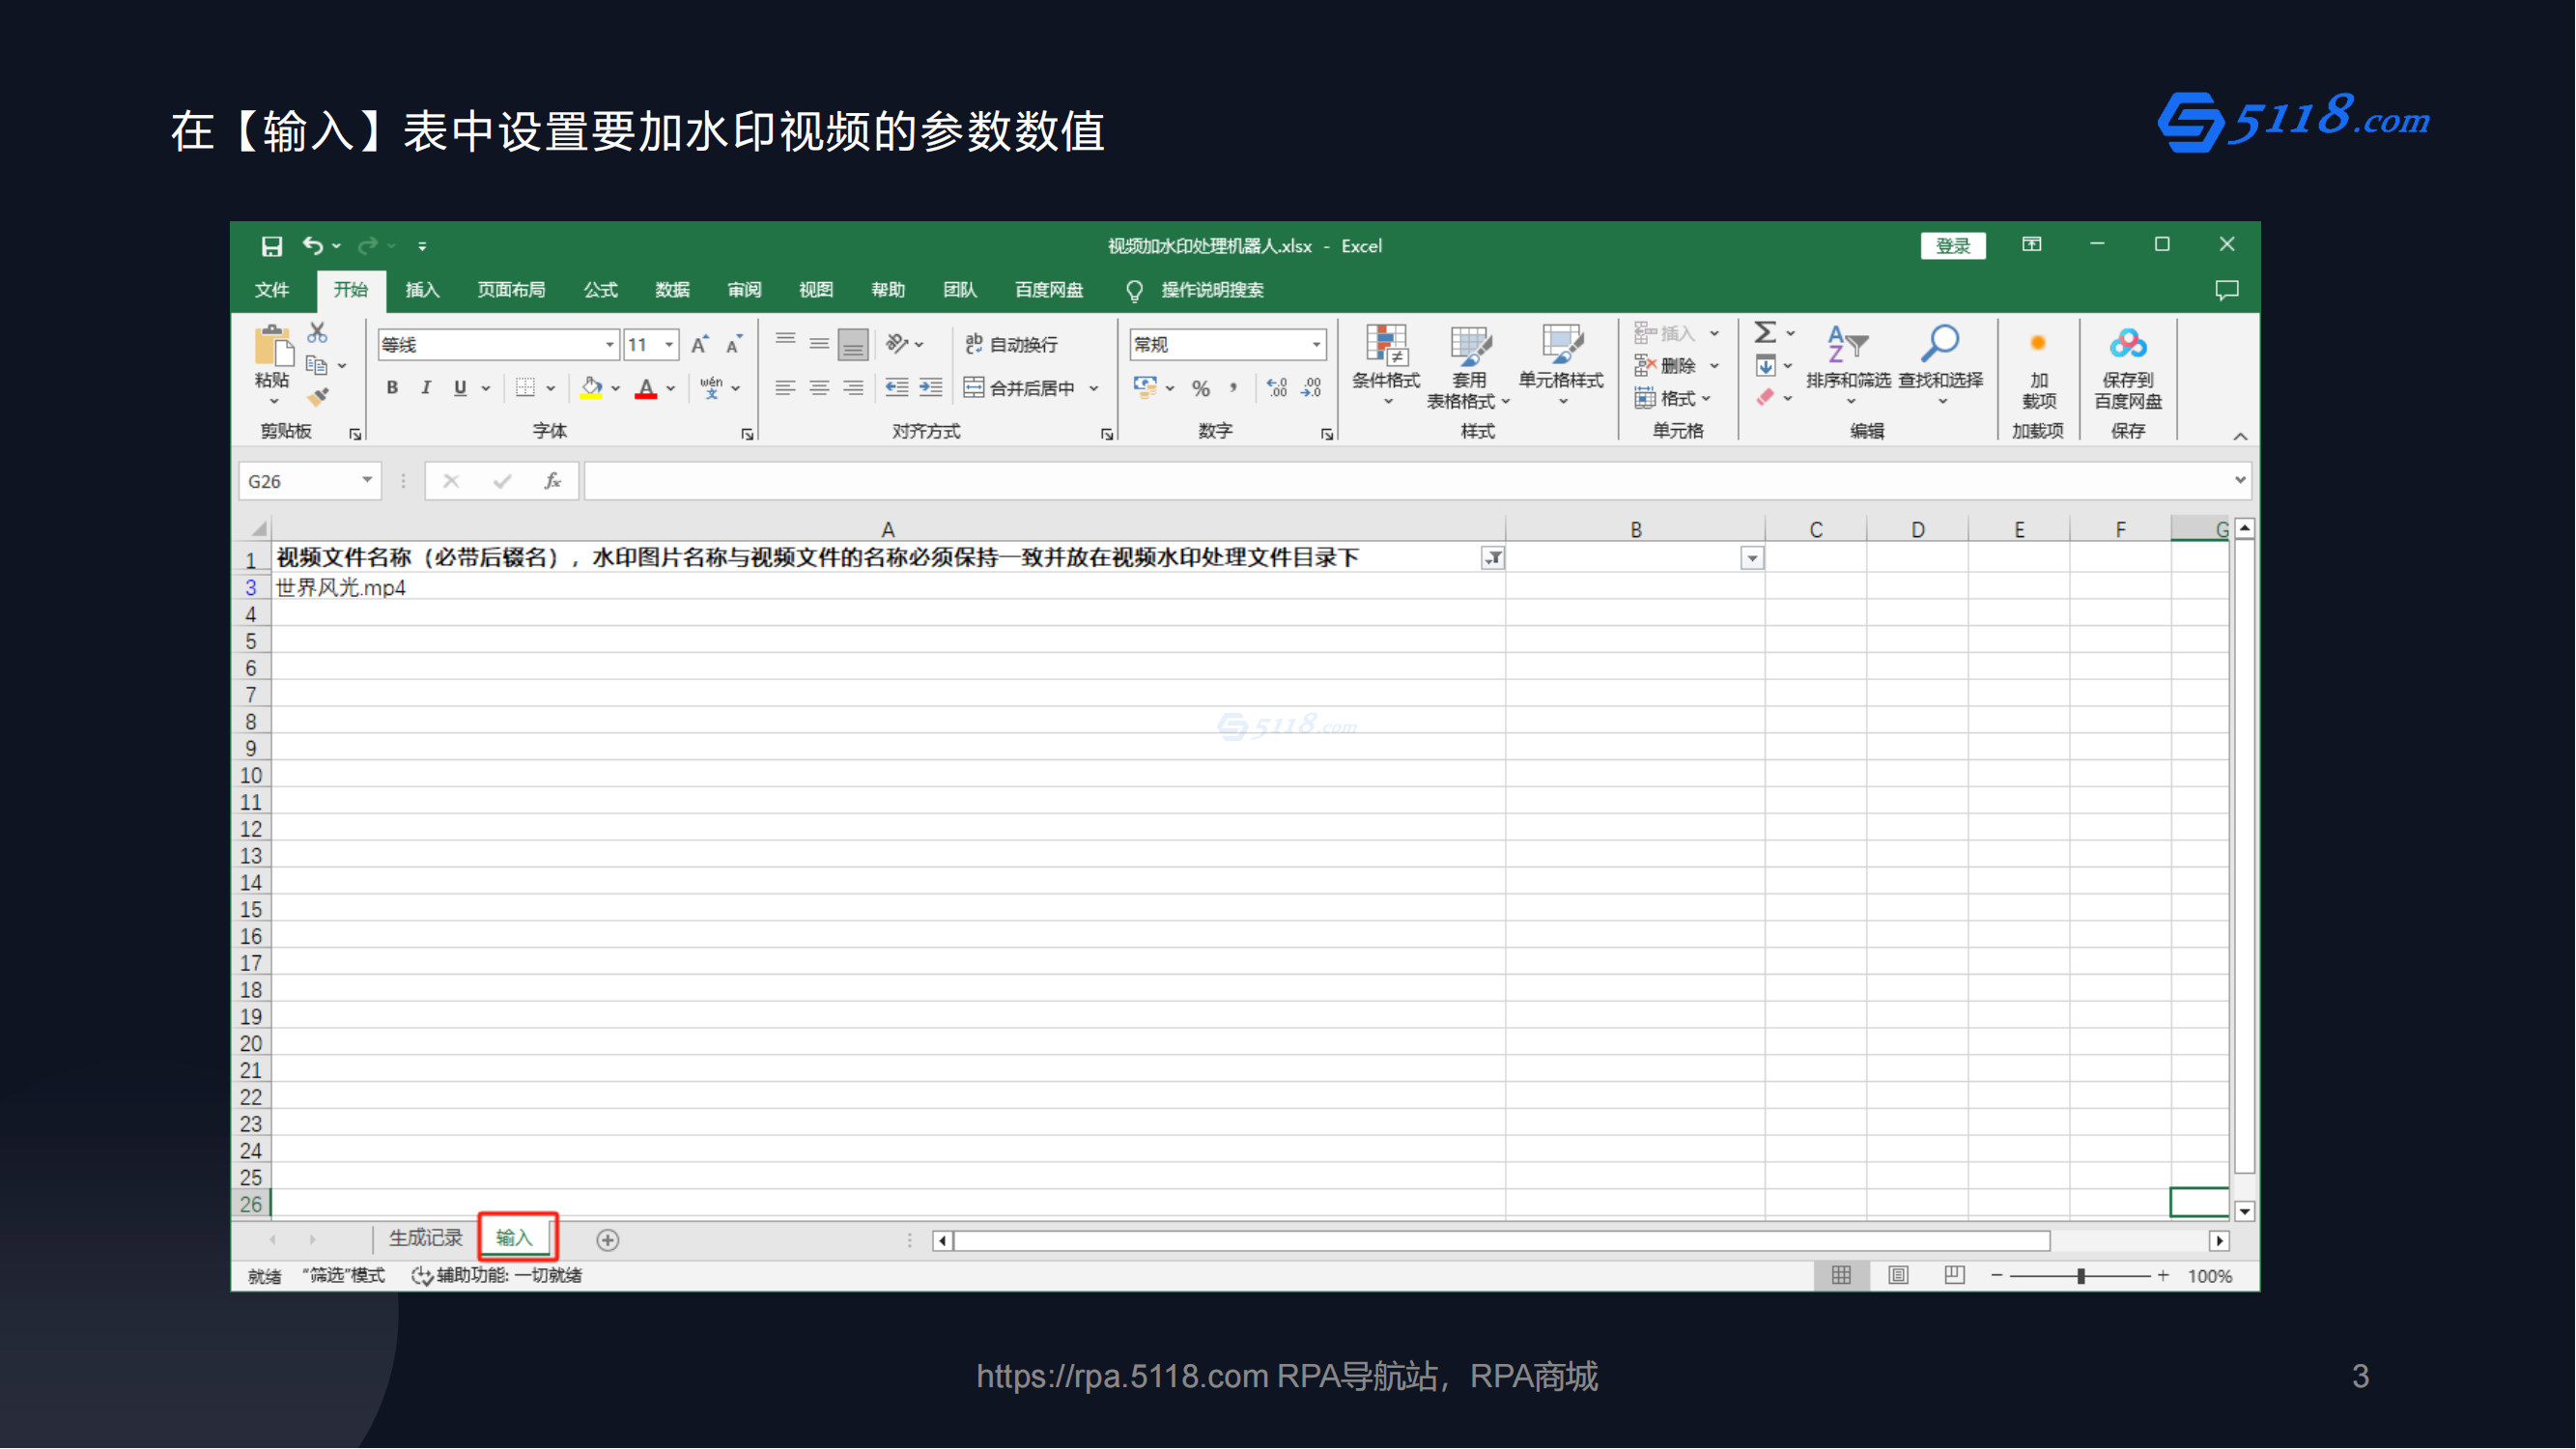Click the red font color button
Screen dimensions: 2576x1449
click(647, 388)
